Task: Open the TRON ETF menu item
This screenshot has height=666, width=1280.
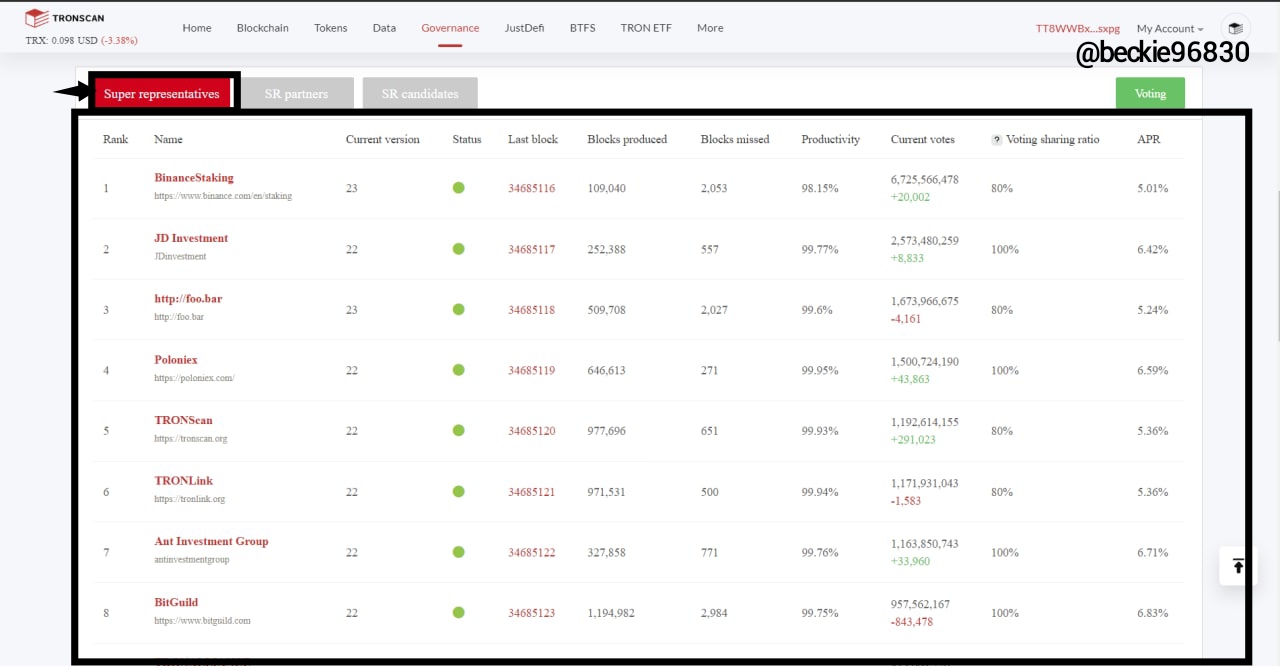Action: (x=646, y=28)
